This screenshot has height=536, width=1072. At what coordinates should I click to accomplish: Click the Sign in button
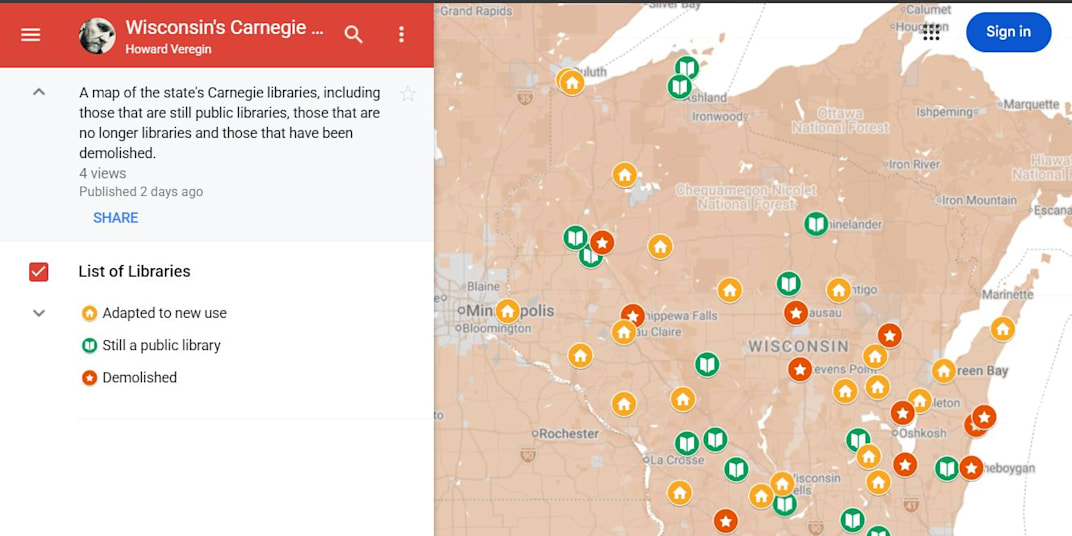click(x=1008, y=32)
